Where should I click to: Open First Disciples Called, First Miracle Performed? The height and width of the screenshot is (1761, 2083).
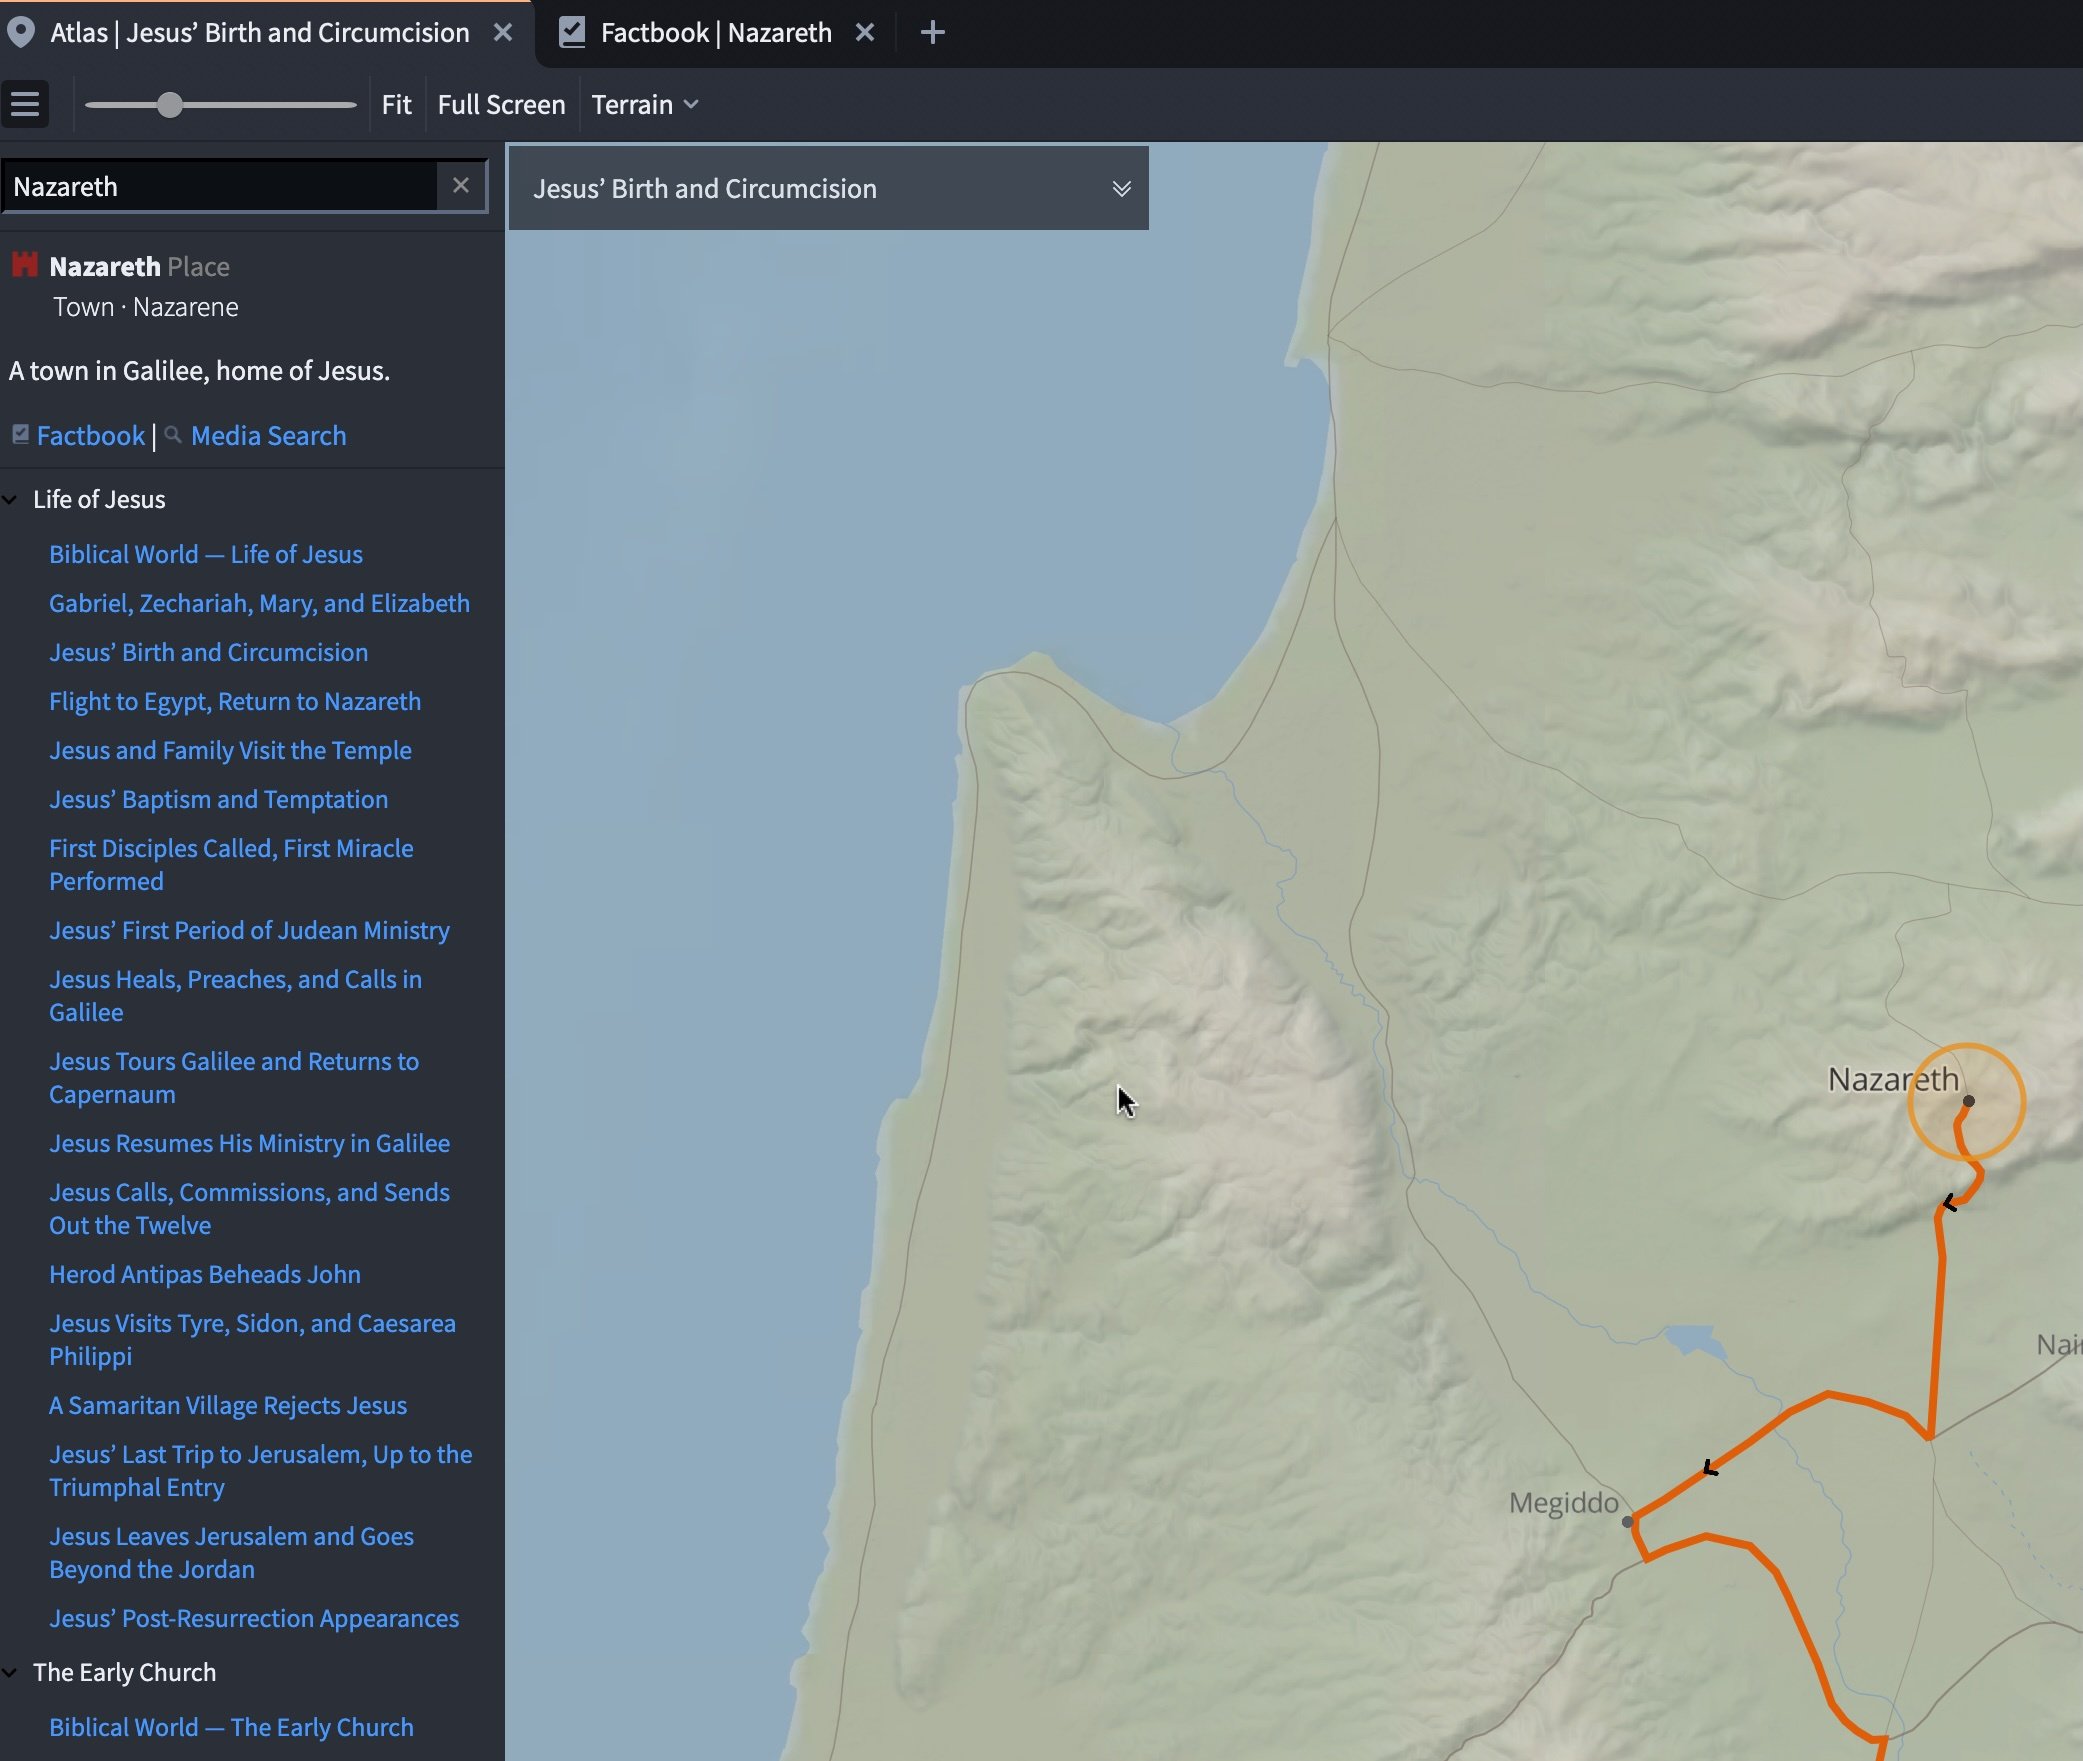[231, 864]
